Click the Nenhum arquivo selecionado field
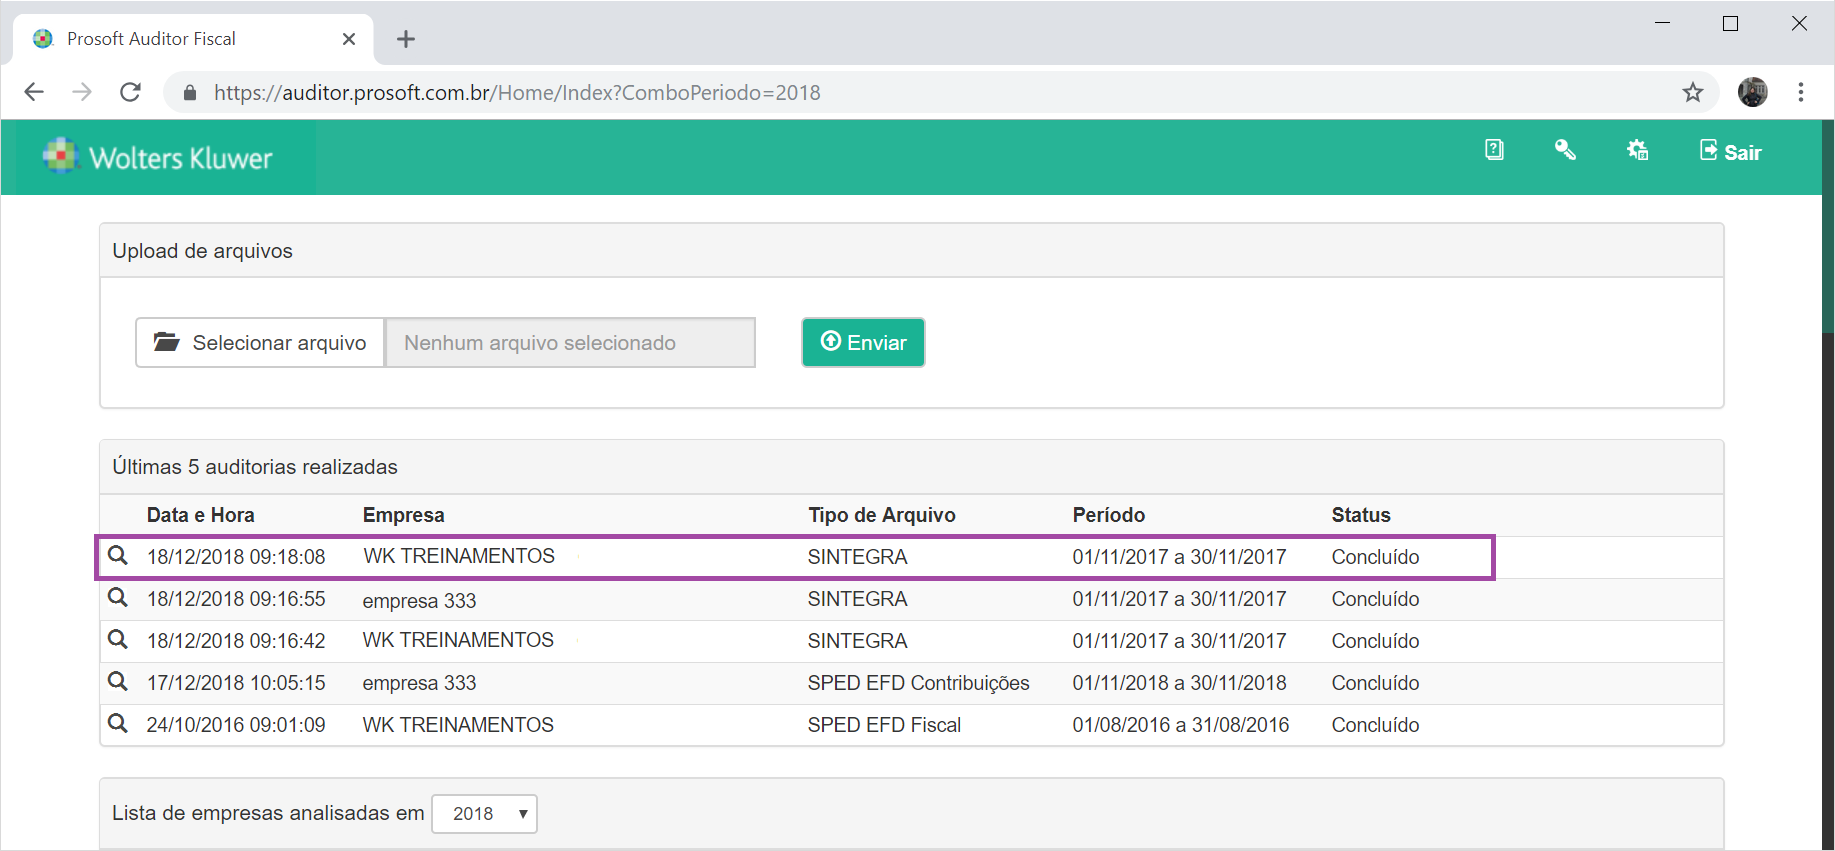The height and width of the screenshot is (851, 1835). click(x=570, y=343)
